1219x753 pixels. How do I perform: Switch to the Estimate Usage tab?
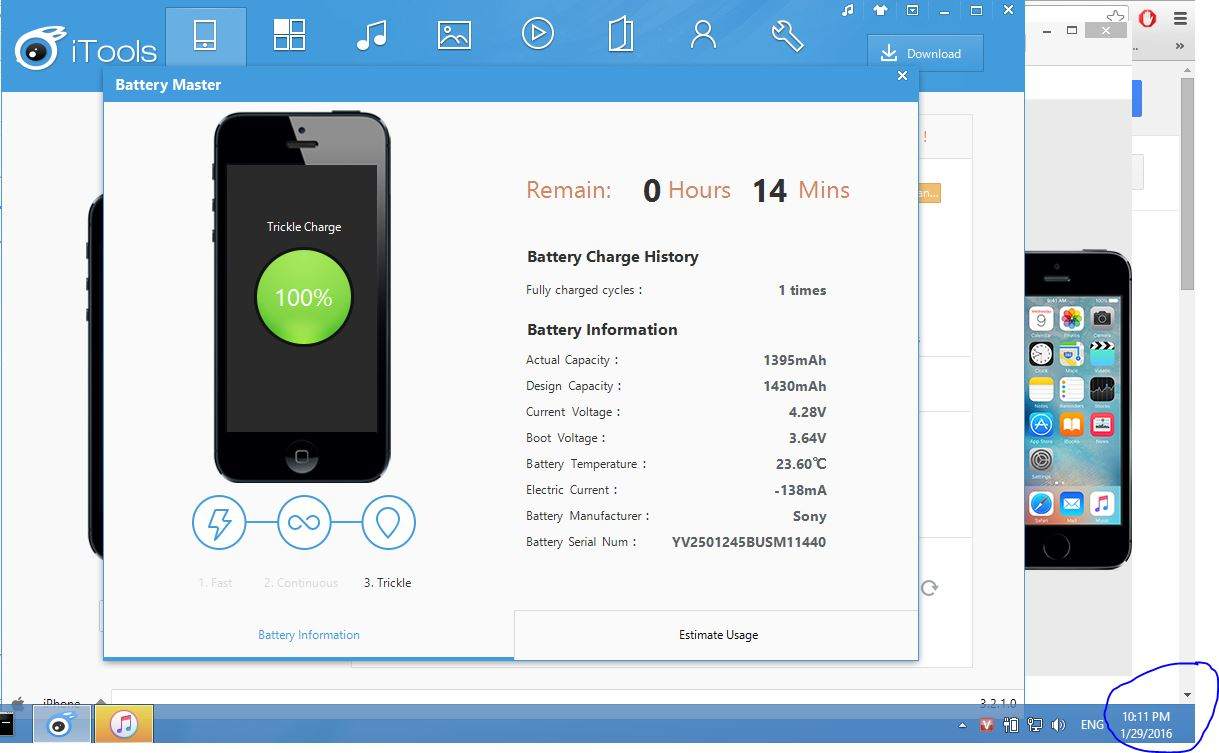(718, 635)
